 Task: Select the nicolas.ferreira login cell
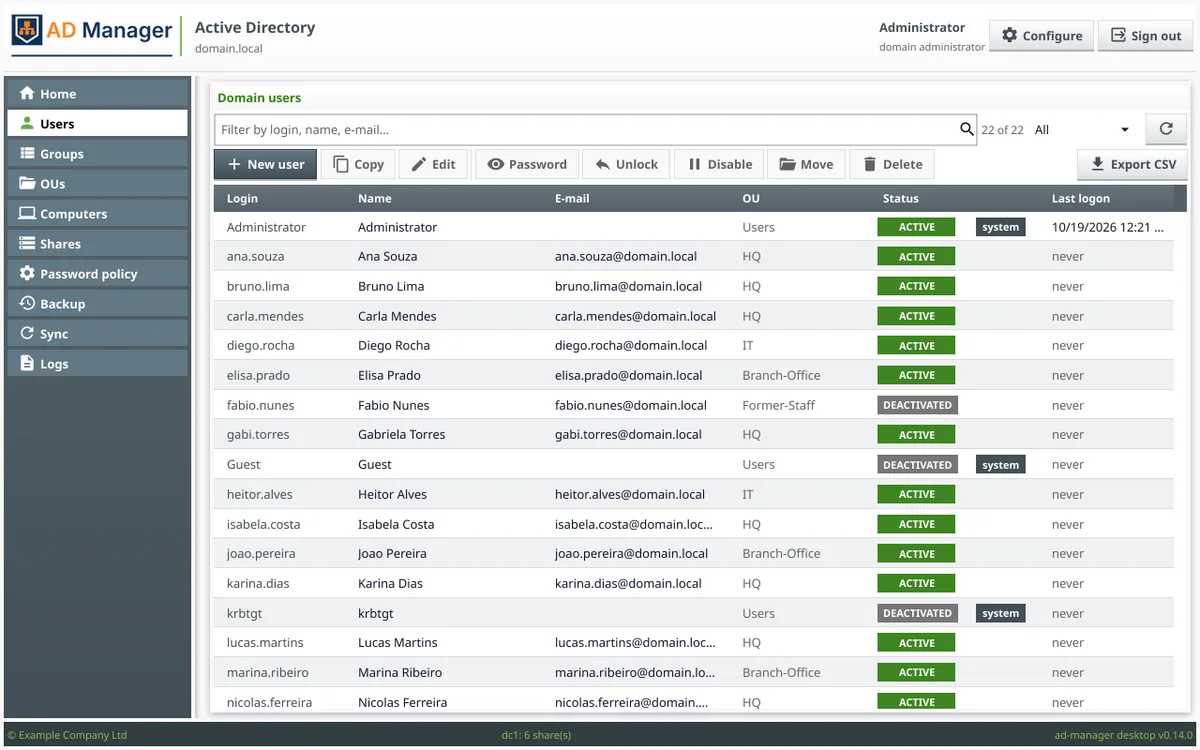[269, 702]
